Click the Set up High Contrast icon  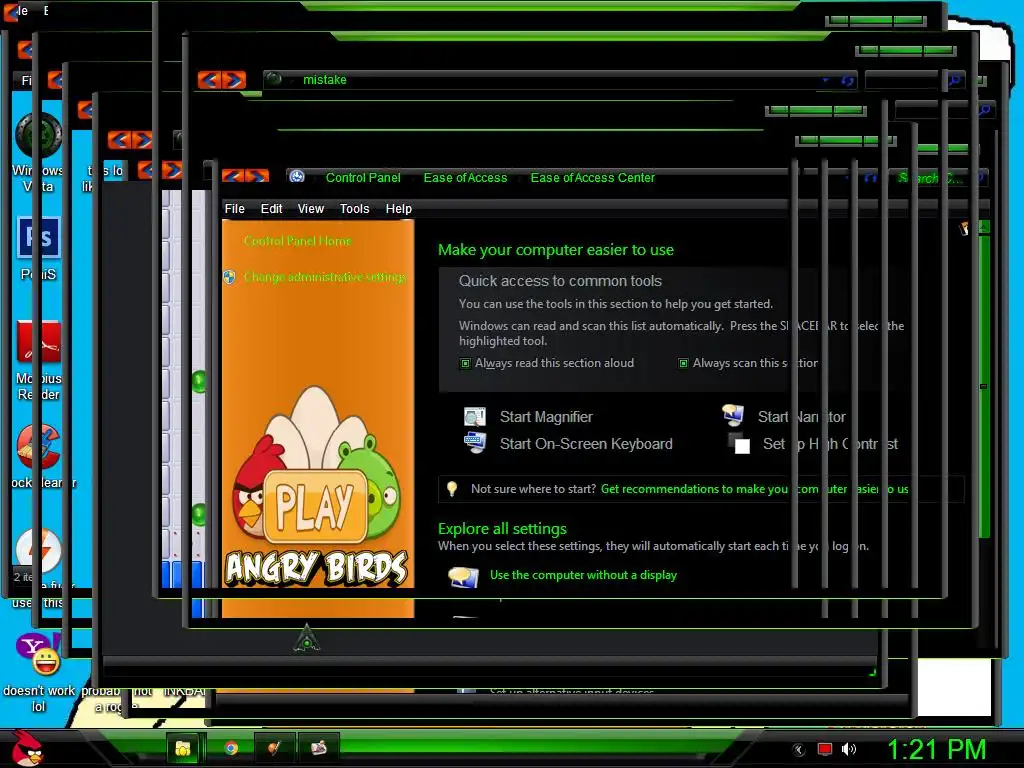tap(739, 443)
